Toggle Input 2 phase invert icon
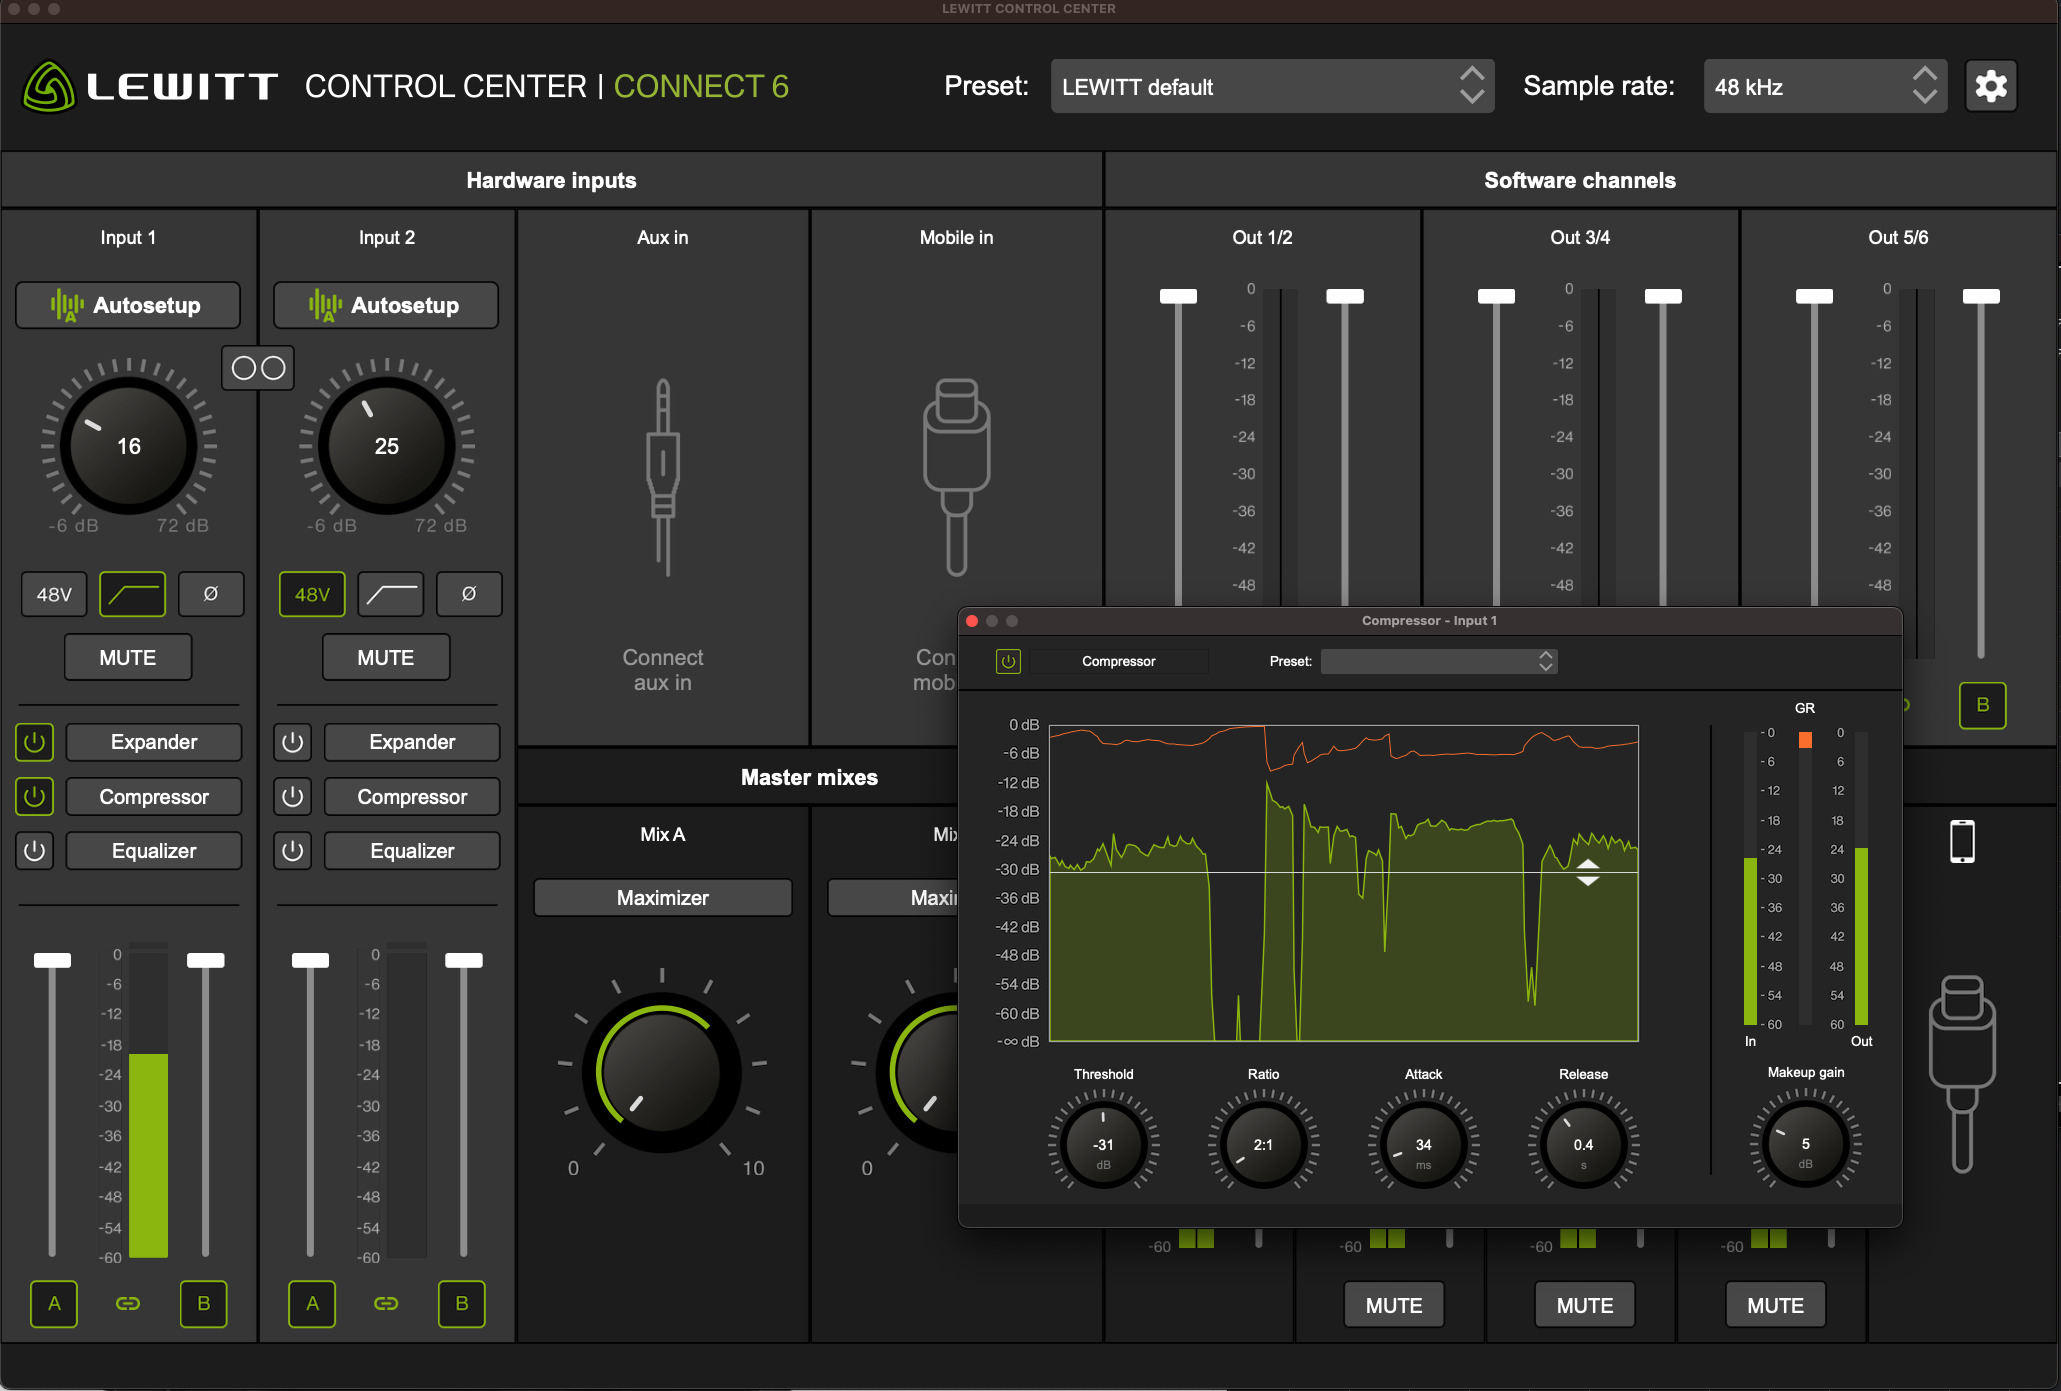The width and height of the screenshot is (2061, 1391). pyautogui.click(x=469, y=594)
